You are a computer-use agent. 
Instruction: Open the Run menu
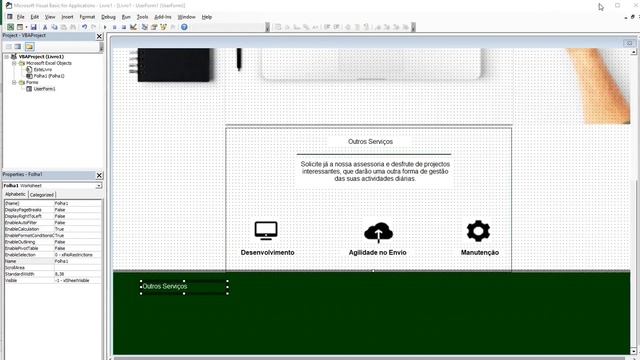pyautogui.click(x=126, y=17)
